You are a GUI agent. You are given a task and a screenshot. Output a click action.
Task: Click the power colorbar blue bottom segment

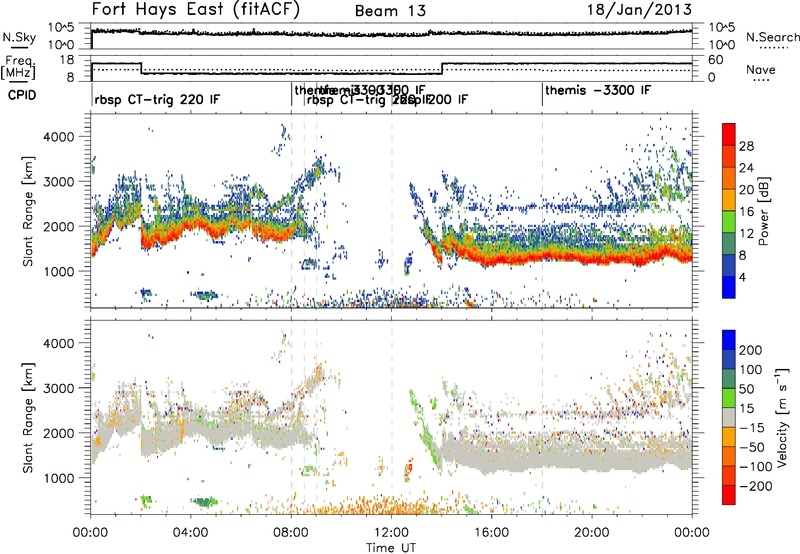pos(729,287)
